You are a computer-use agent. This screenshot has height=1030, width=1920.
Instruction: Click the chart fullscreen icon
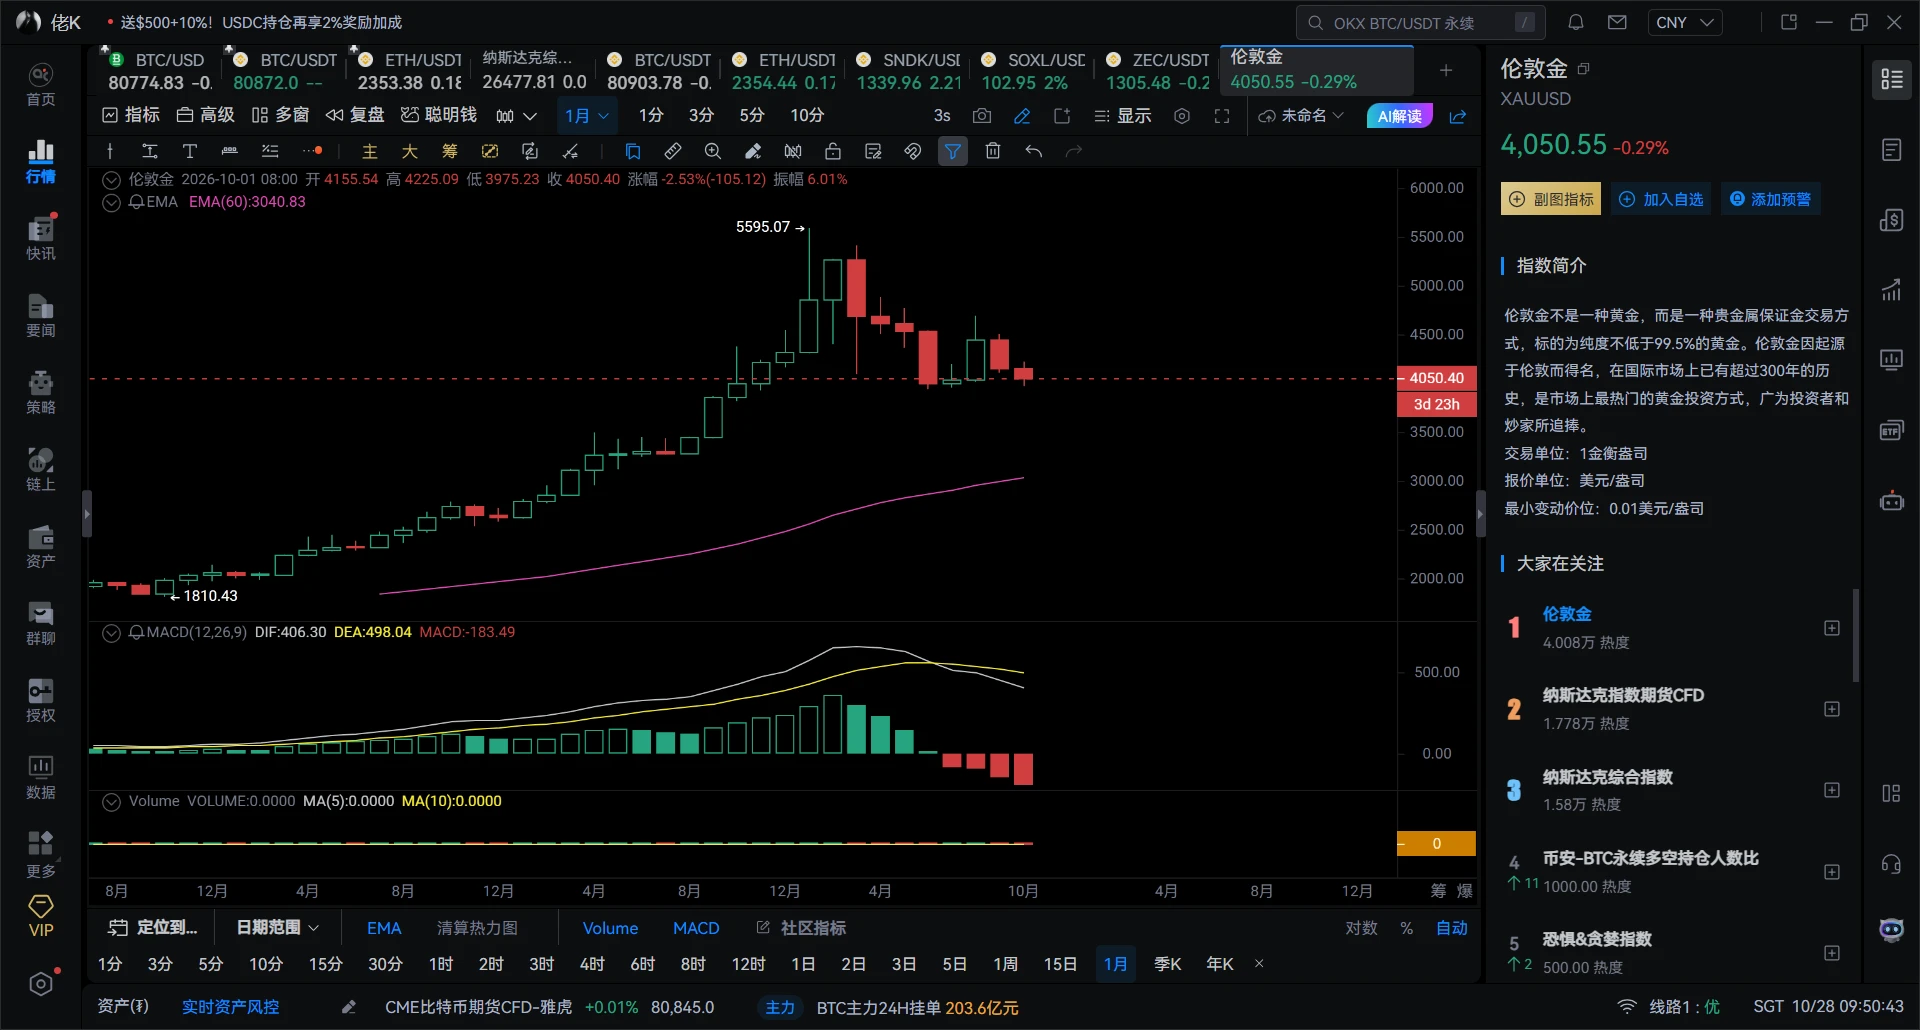click(x=1222, y=116)
